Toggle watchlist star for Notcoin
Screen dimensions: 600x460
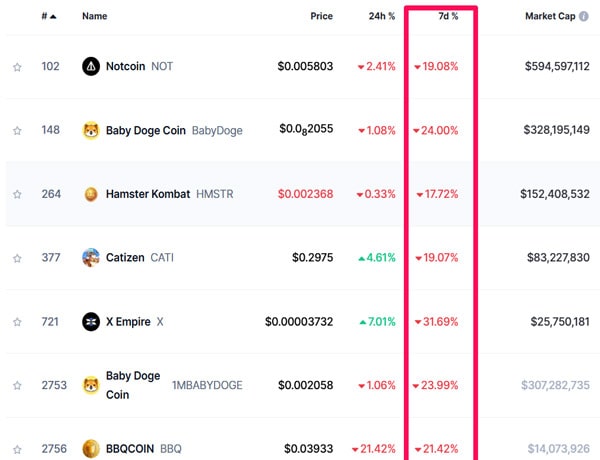click(17, 67)
